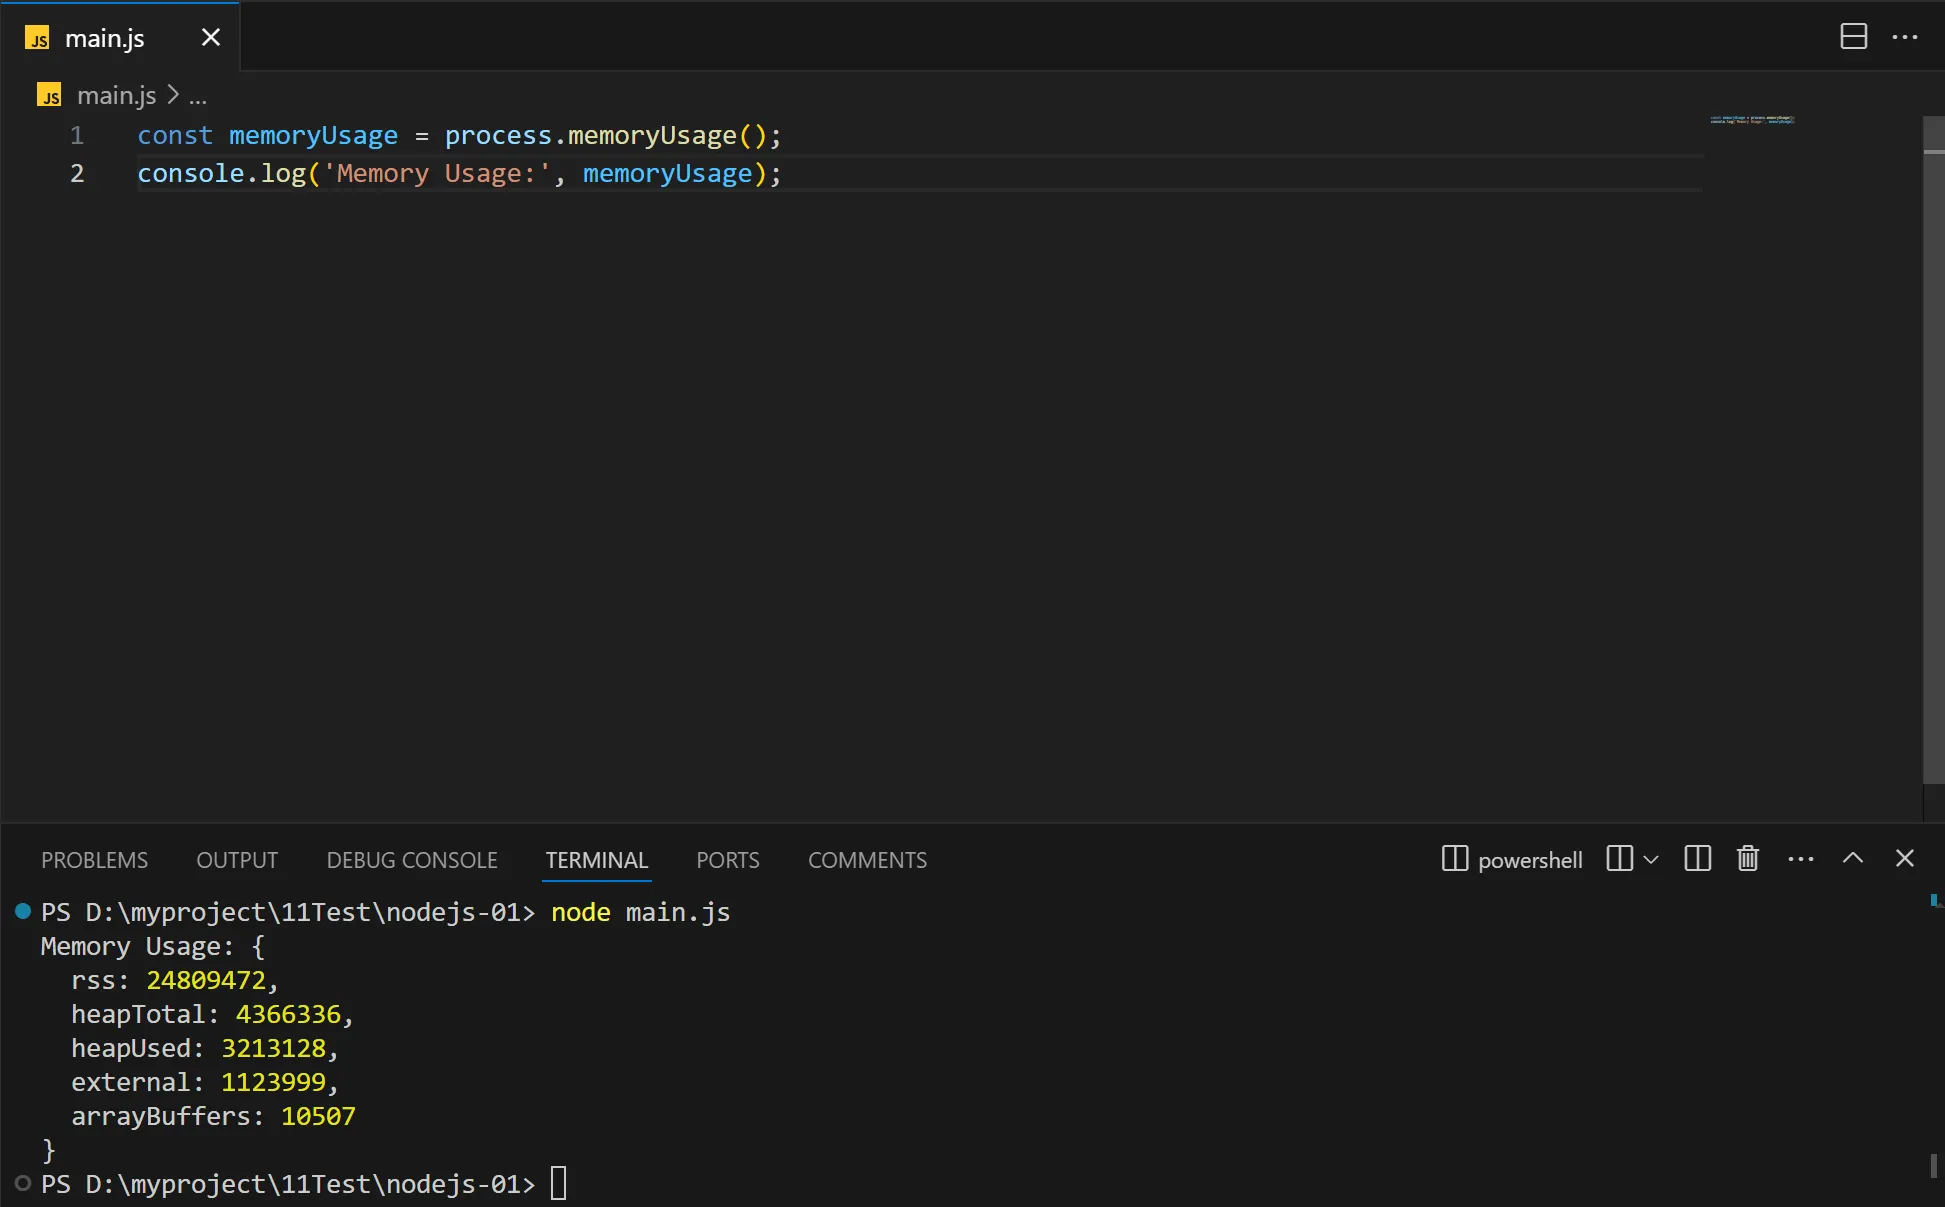Click the 'Memory Usage:' string on line 2
1945x1207 pixels.
pos(436,173)
